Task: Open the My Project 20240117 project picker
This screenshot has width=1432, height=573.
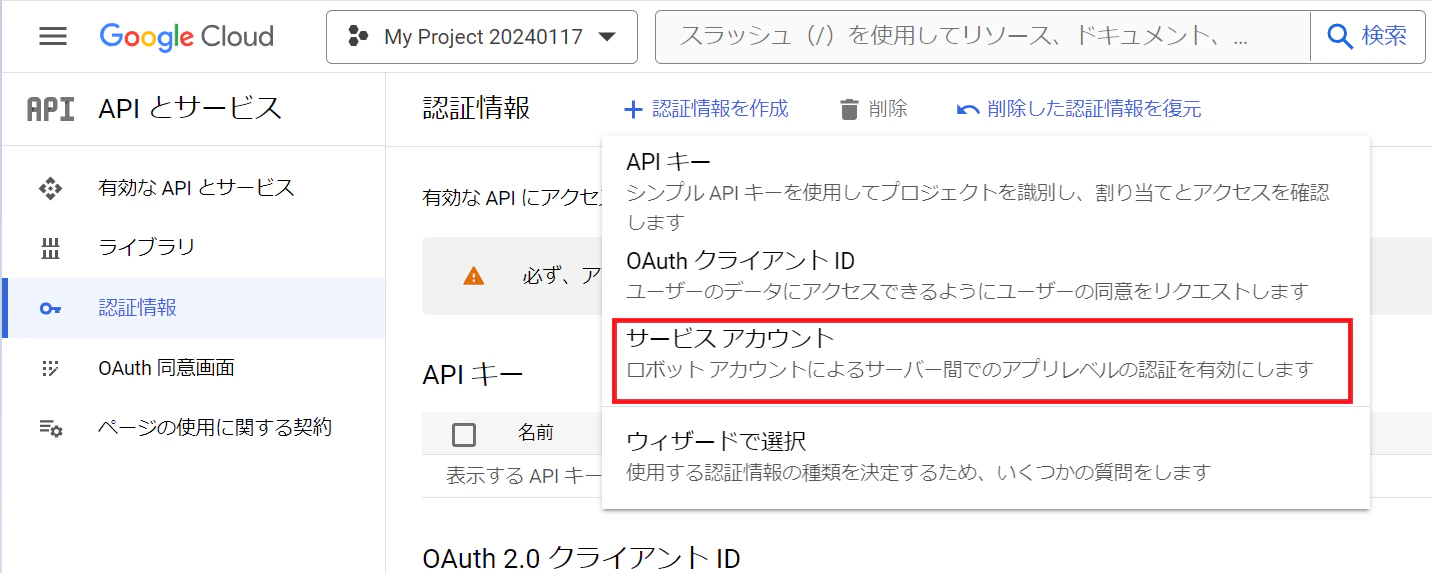Action: coord(482,37)
